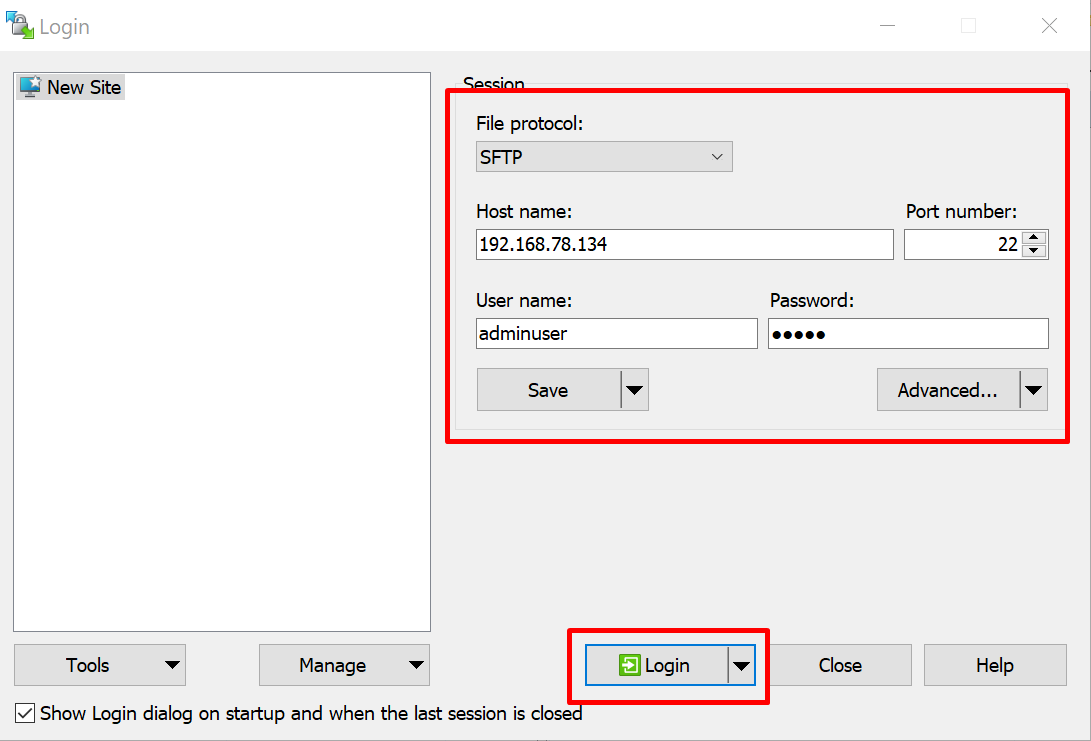This screenshot has height=741, width=1091.
Task: Select the New Site tree entry
Action: [x=84, y=87]
